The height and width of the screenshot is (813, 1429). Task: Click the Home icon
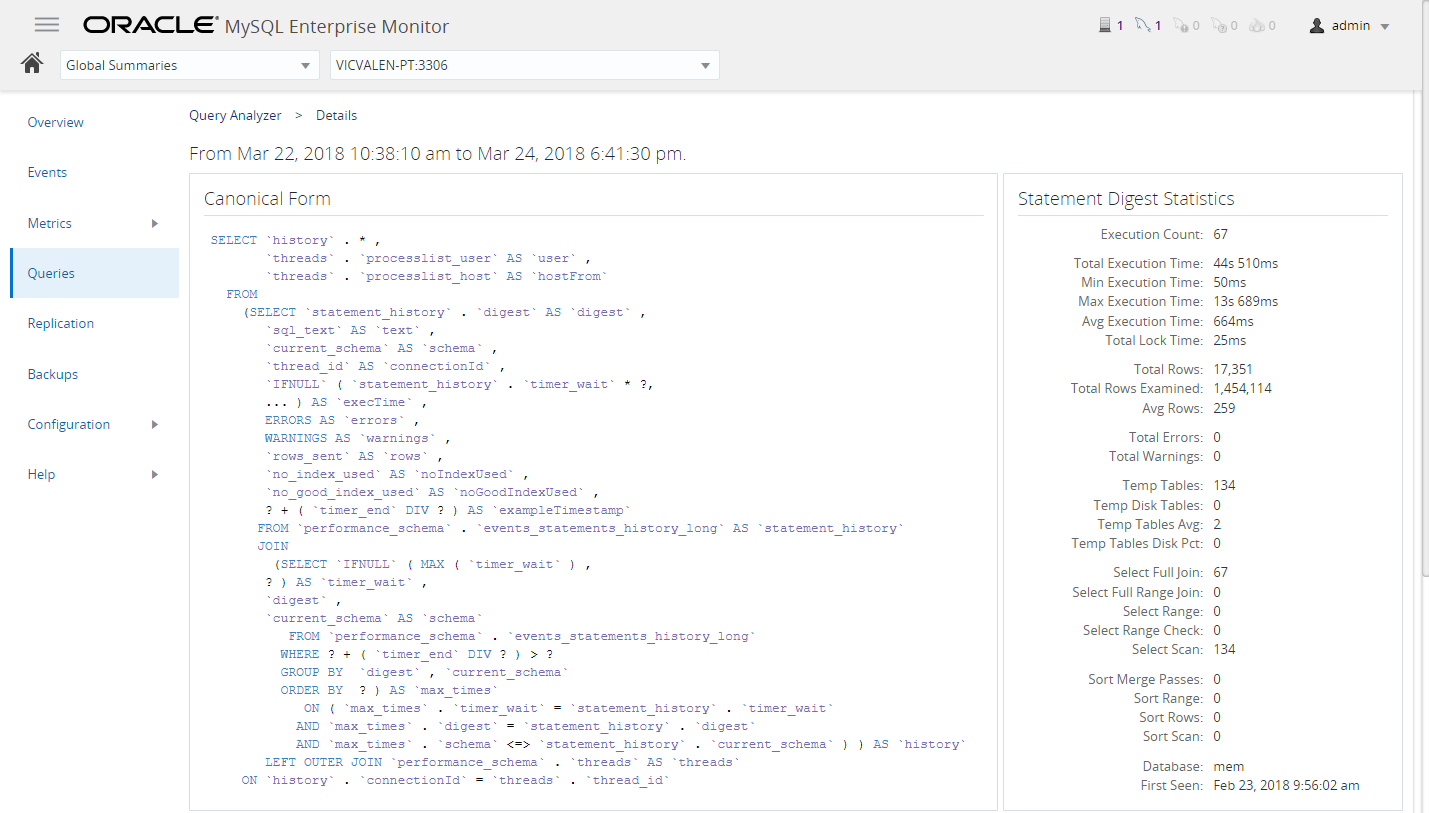31,62
